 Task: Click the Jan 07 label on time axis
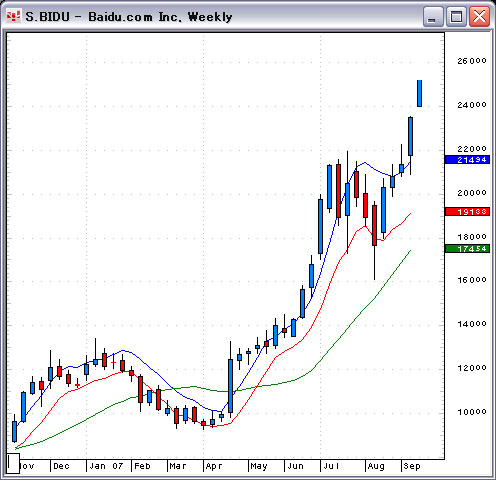pos(106,466)
